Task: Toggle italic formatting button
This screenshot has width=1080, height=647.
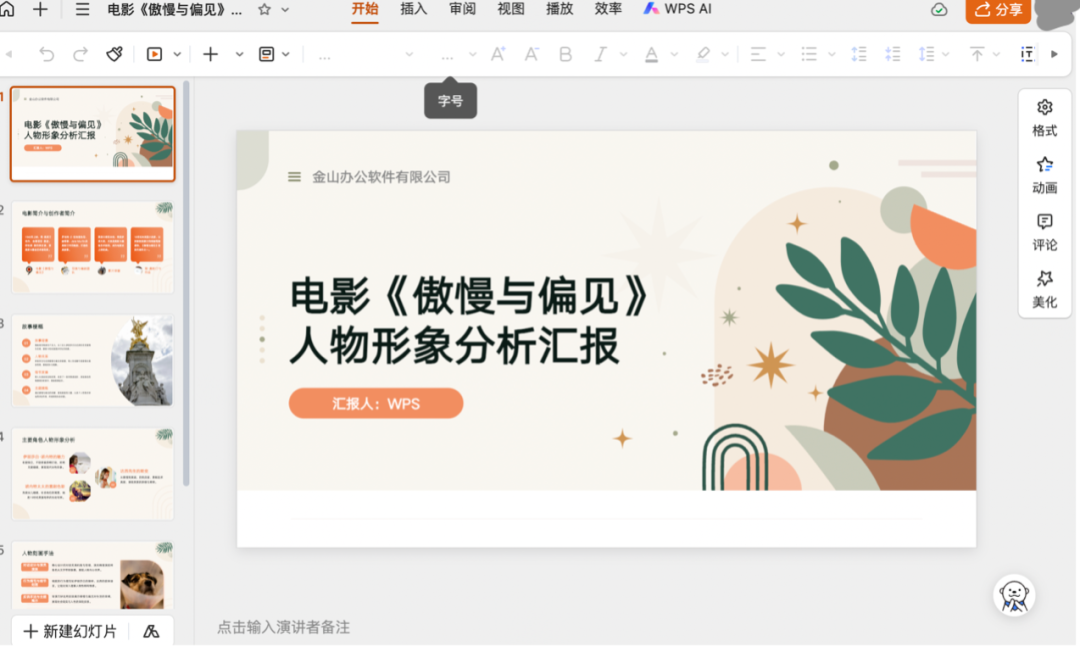Action: (x=600, y=54)
